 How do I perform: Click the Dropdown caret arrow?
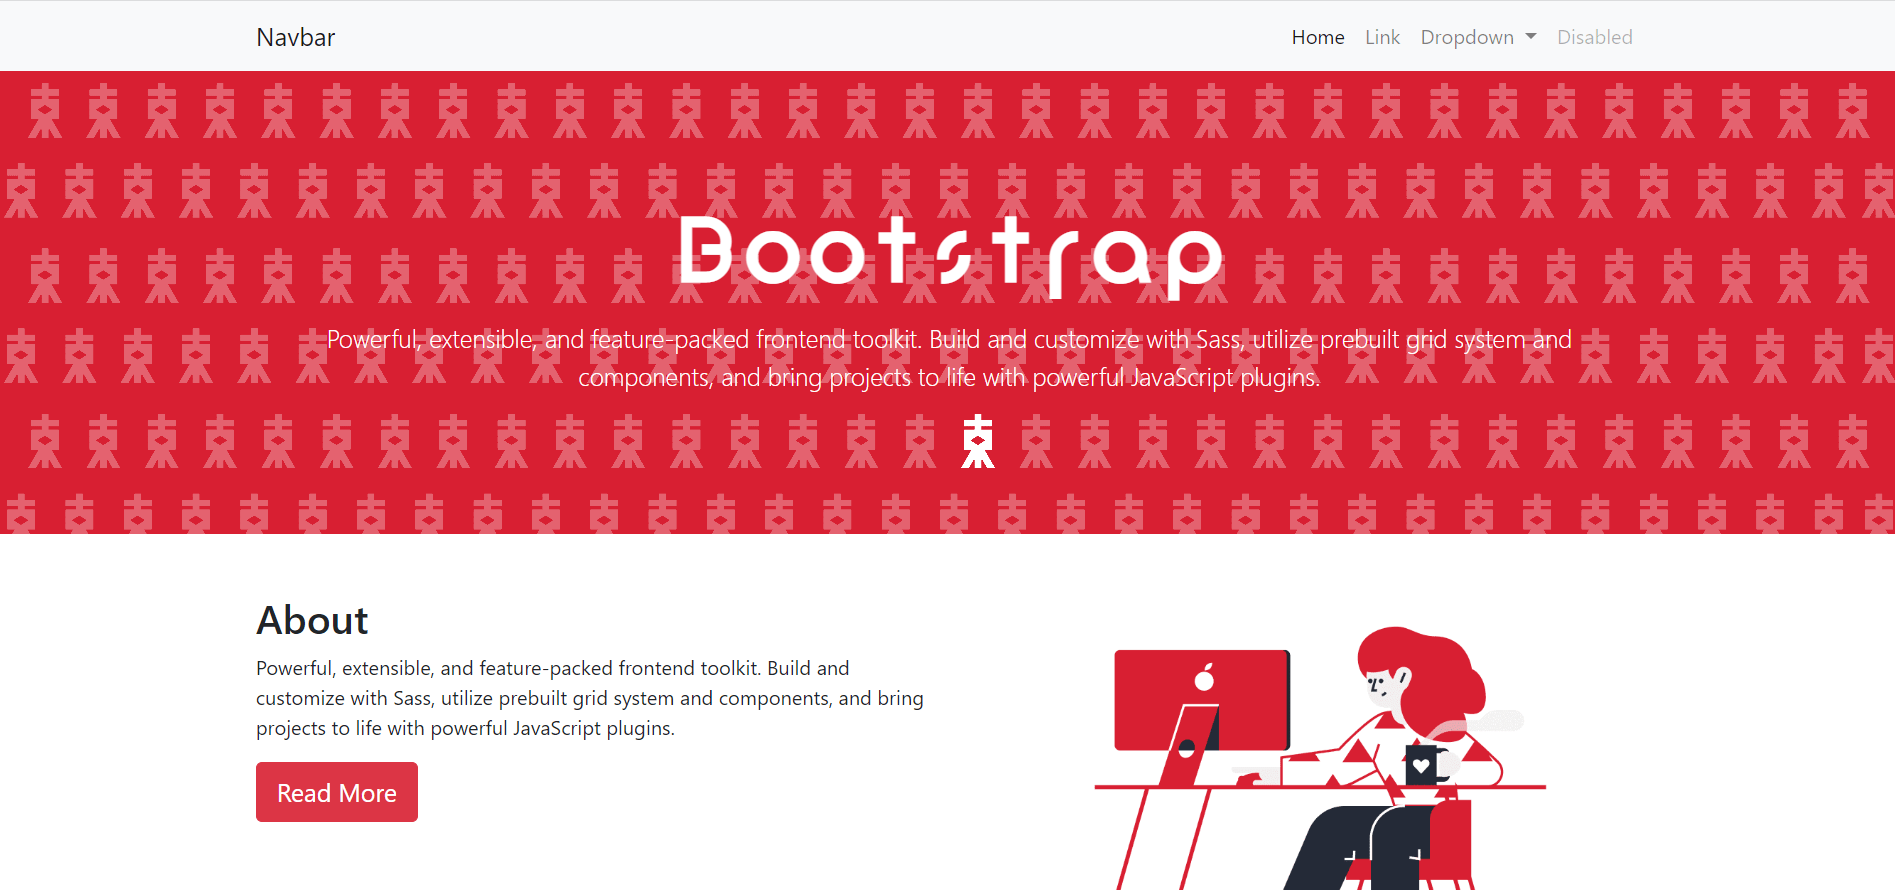(x=1530, y=37)
